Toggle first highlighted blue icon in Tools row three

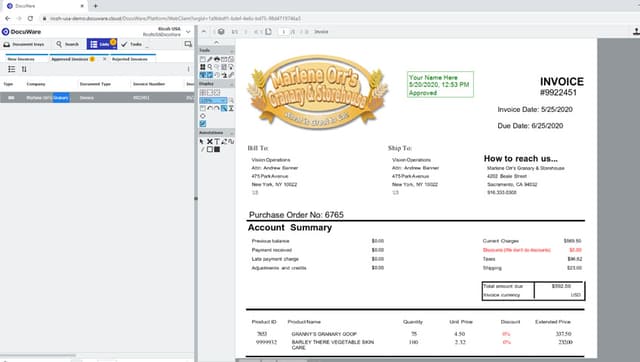tap(202, 75)
